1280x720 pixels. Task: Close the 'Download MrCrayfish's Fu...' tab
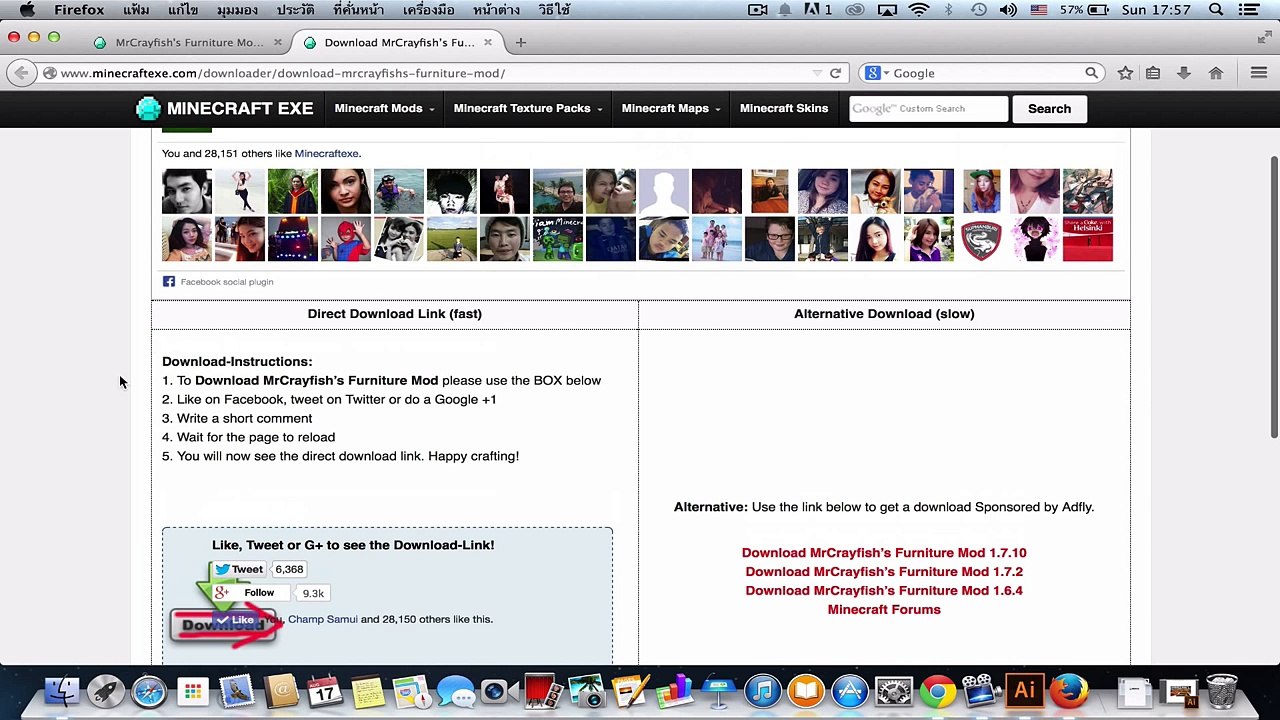point(488,42)
